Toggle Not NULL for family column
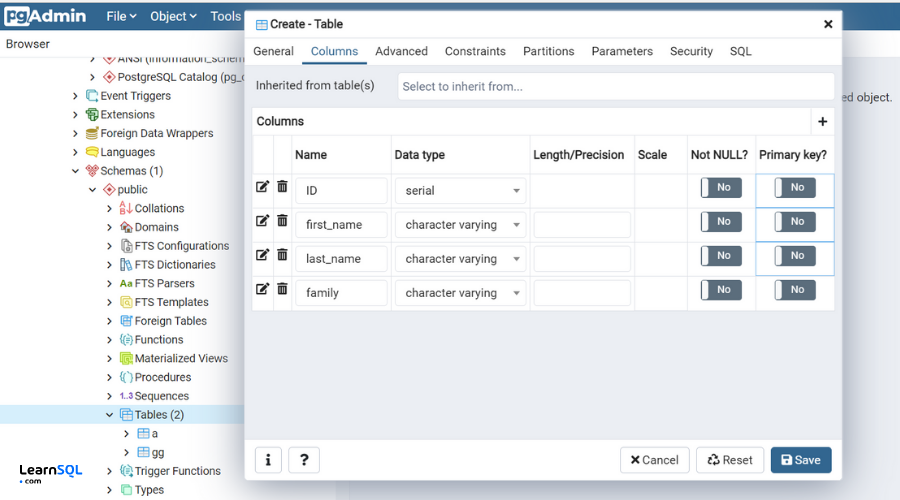 [x=721, y=290]
